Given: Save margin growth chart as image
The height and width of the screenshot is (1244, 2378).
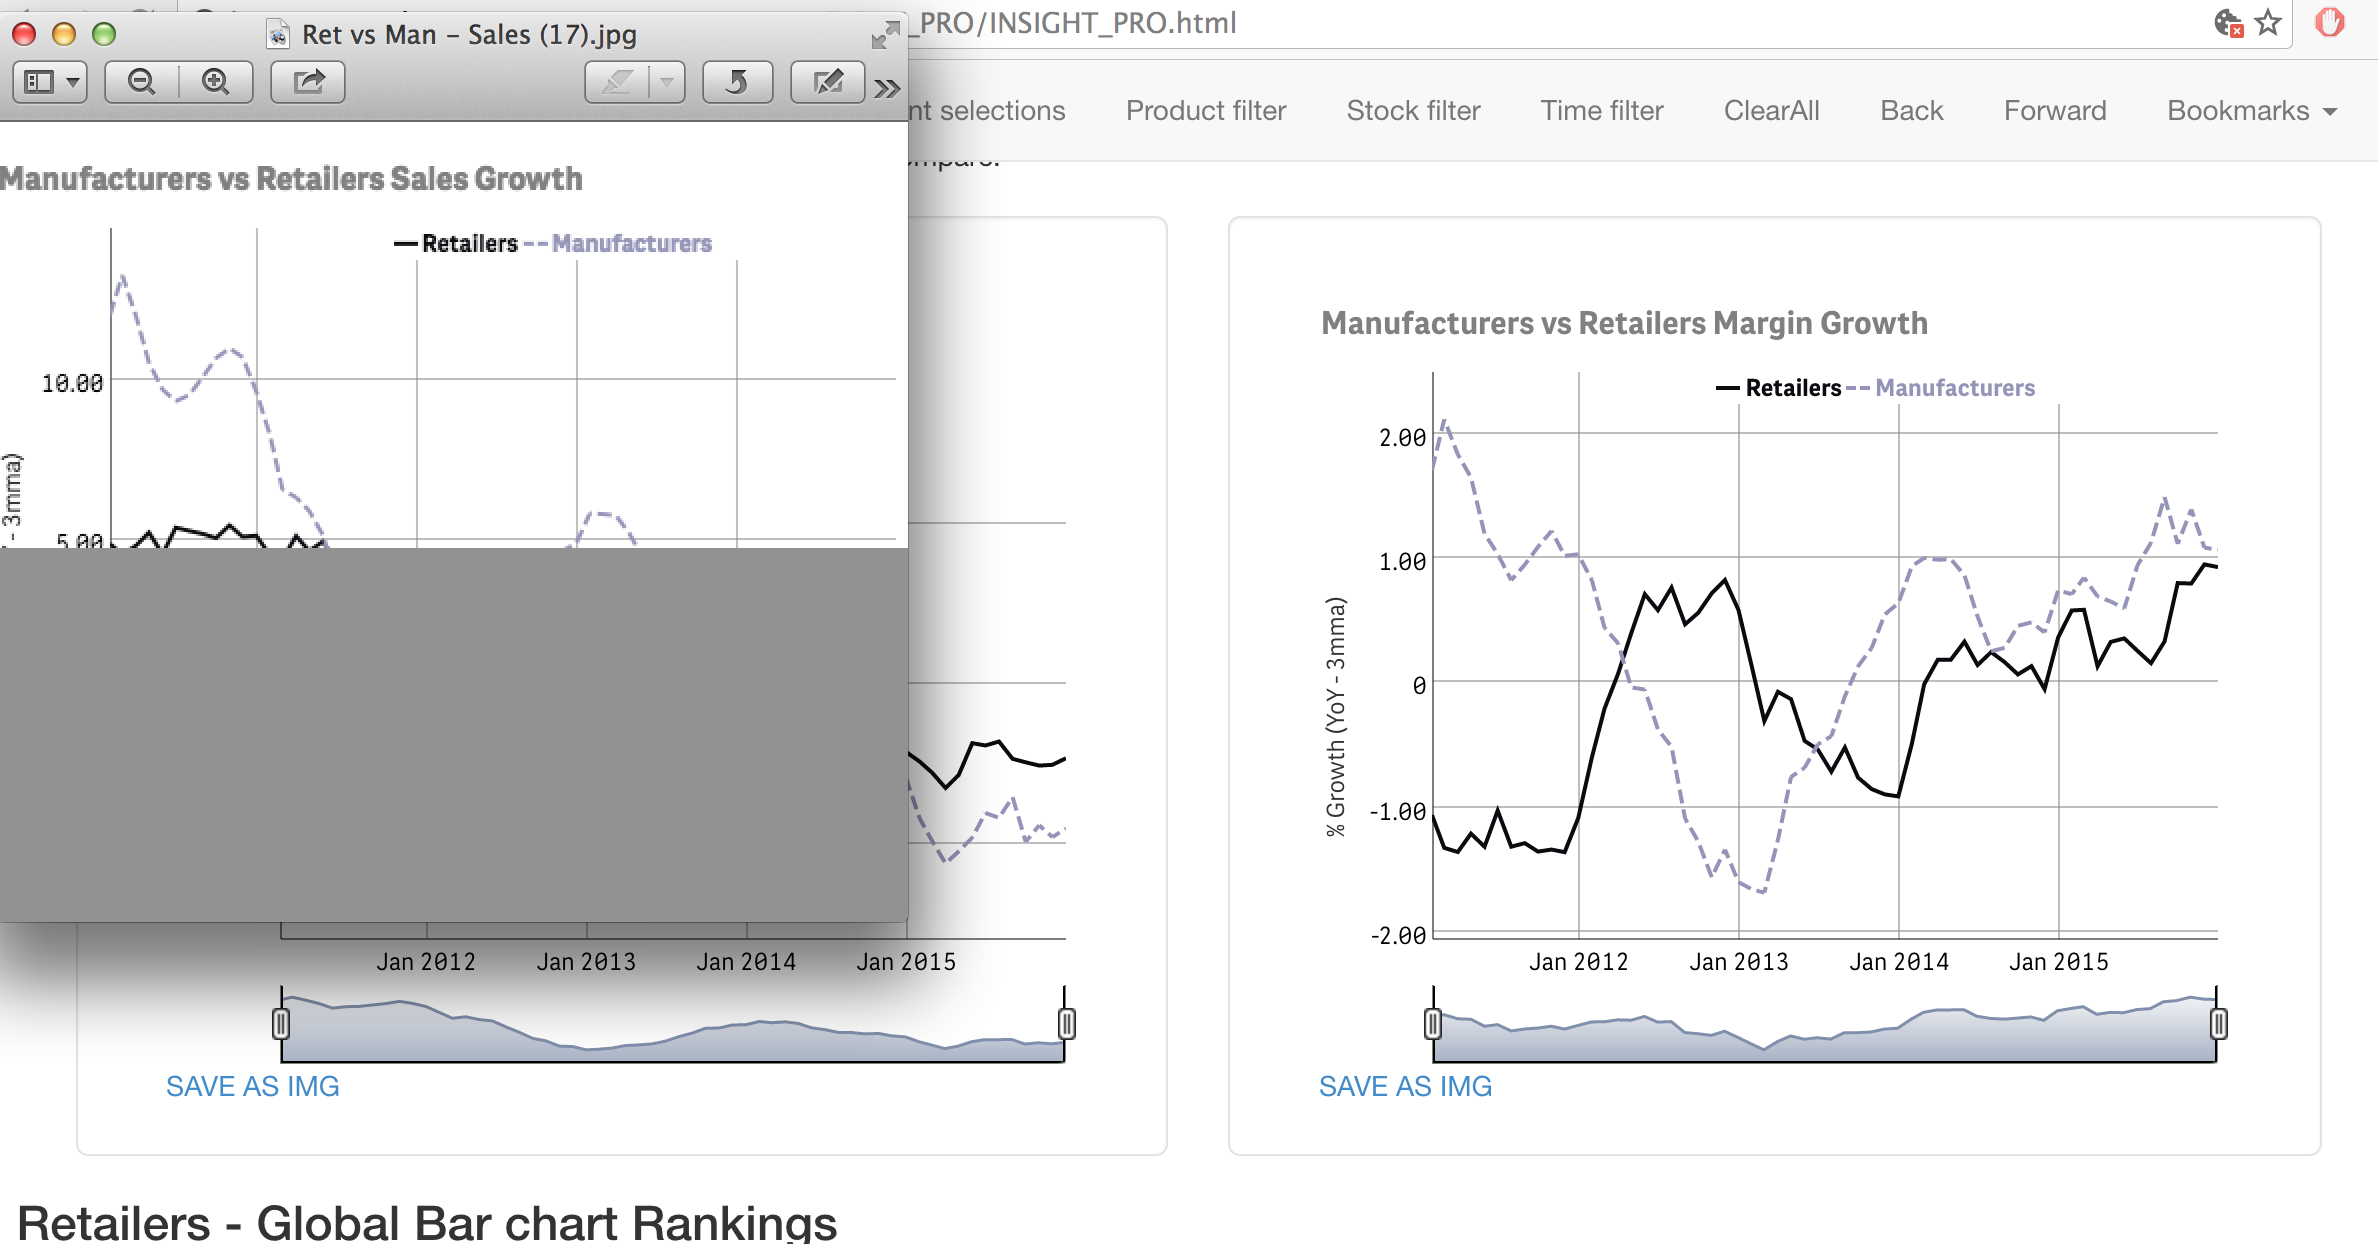Looking at the screenshot, I should click(x=1405, y=1086).
